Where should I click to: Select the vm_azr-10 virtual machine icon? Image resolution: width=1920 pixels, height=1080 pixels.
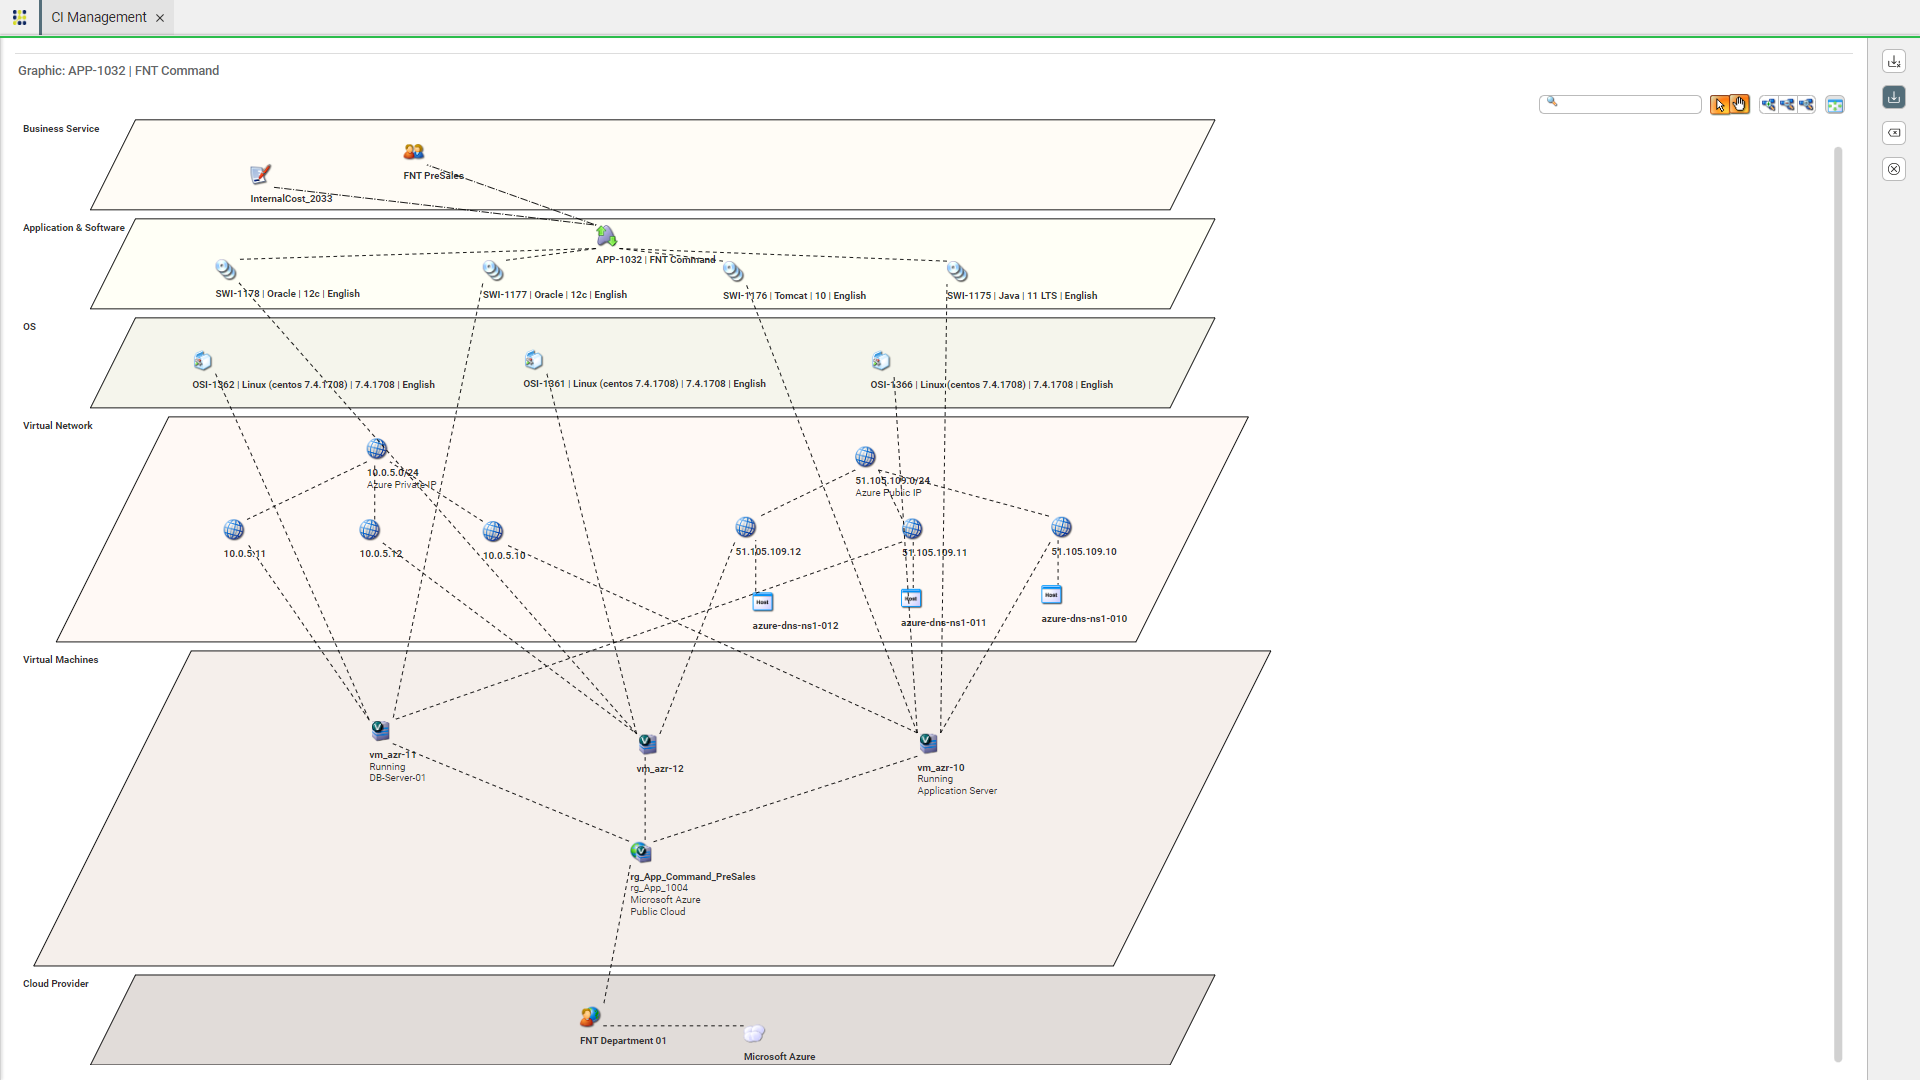tap(928, 743)
